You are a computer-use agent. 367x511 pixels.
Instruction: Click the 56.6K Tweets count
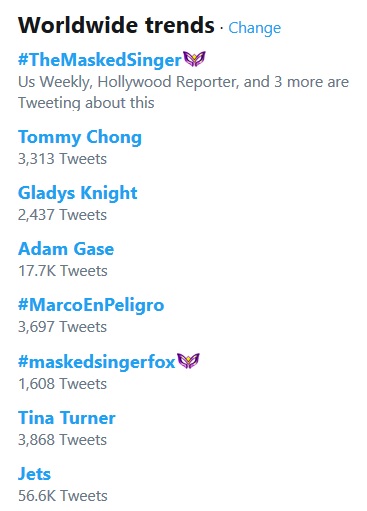[63, 496]
